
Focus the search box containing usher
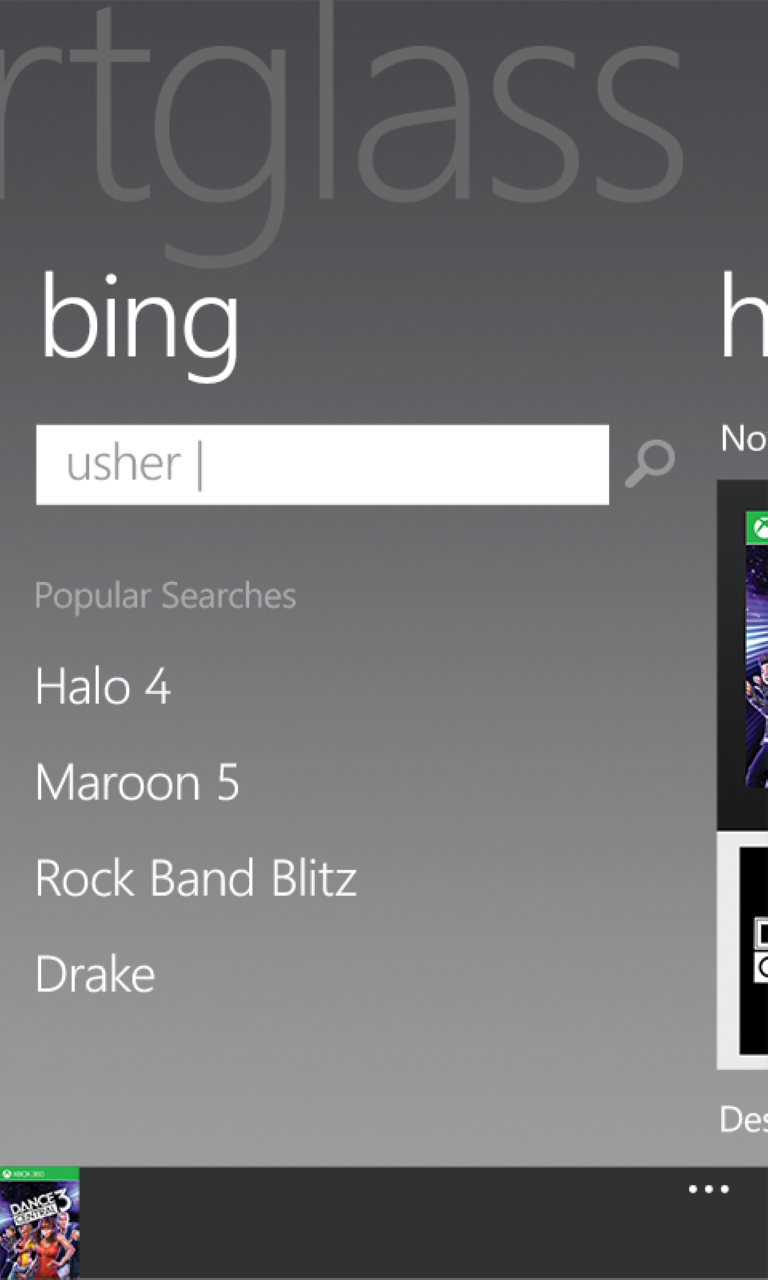(320, 462)
